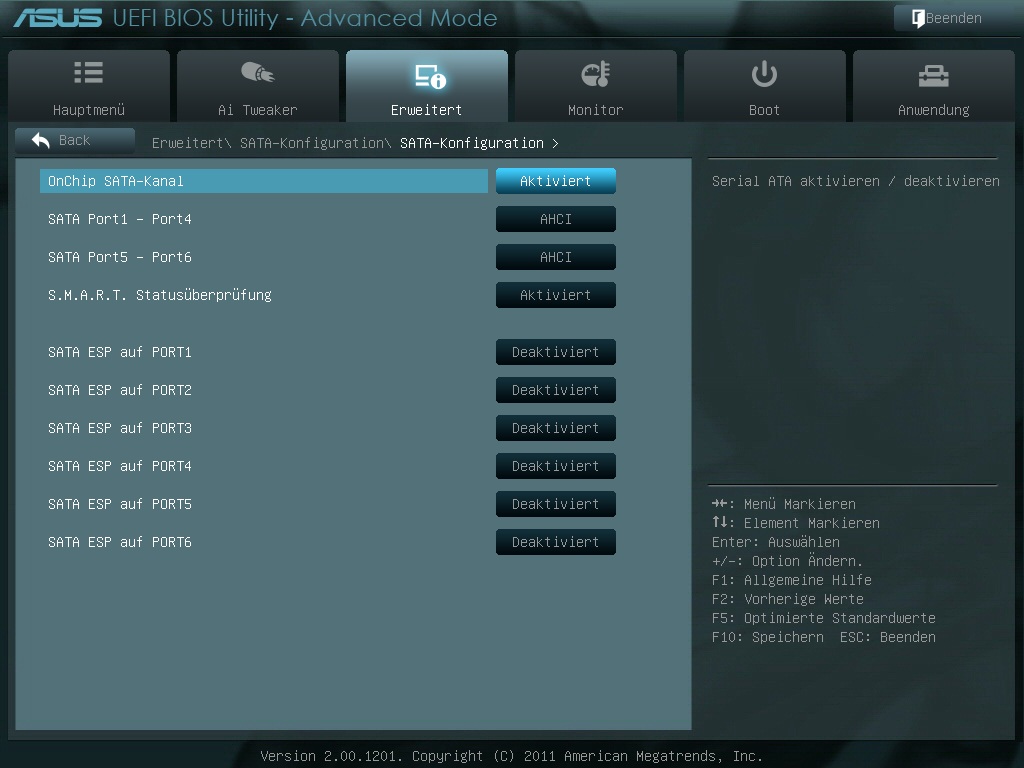Select the S.M.A.R.T. Statusüberprüfung label
The height and width of the screenshot is (768, 1024).
pyautogui.click(x=159, y=295)
